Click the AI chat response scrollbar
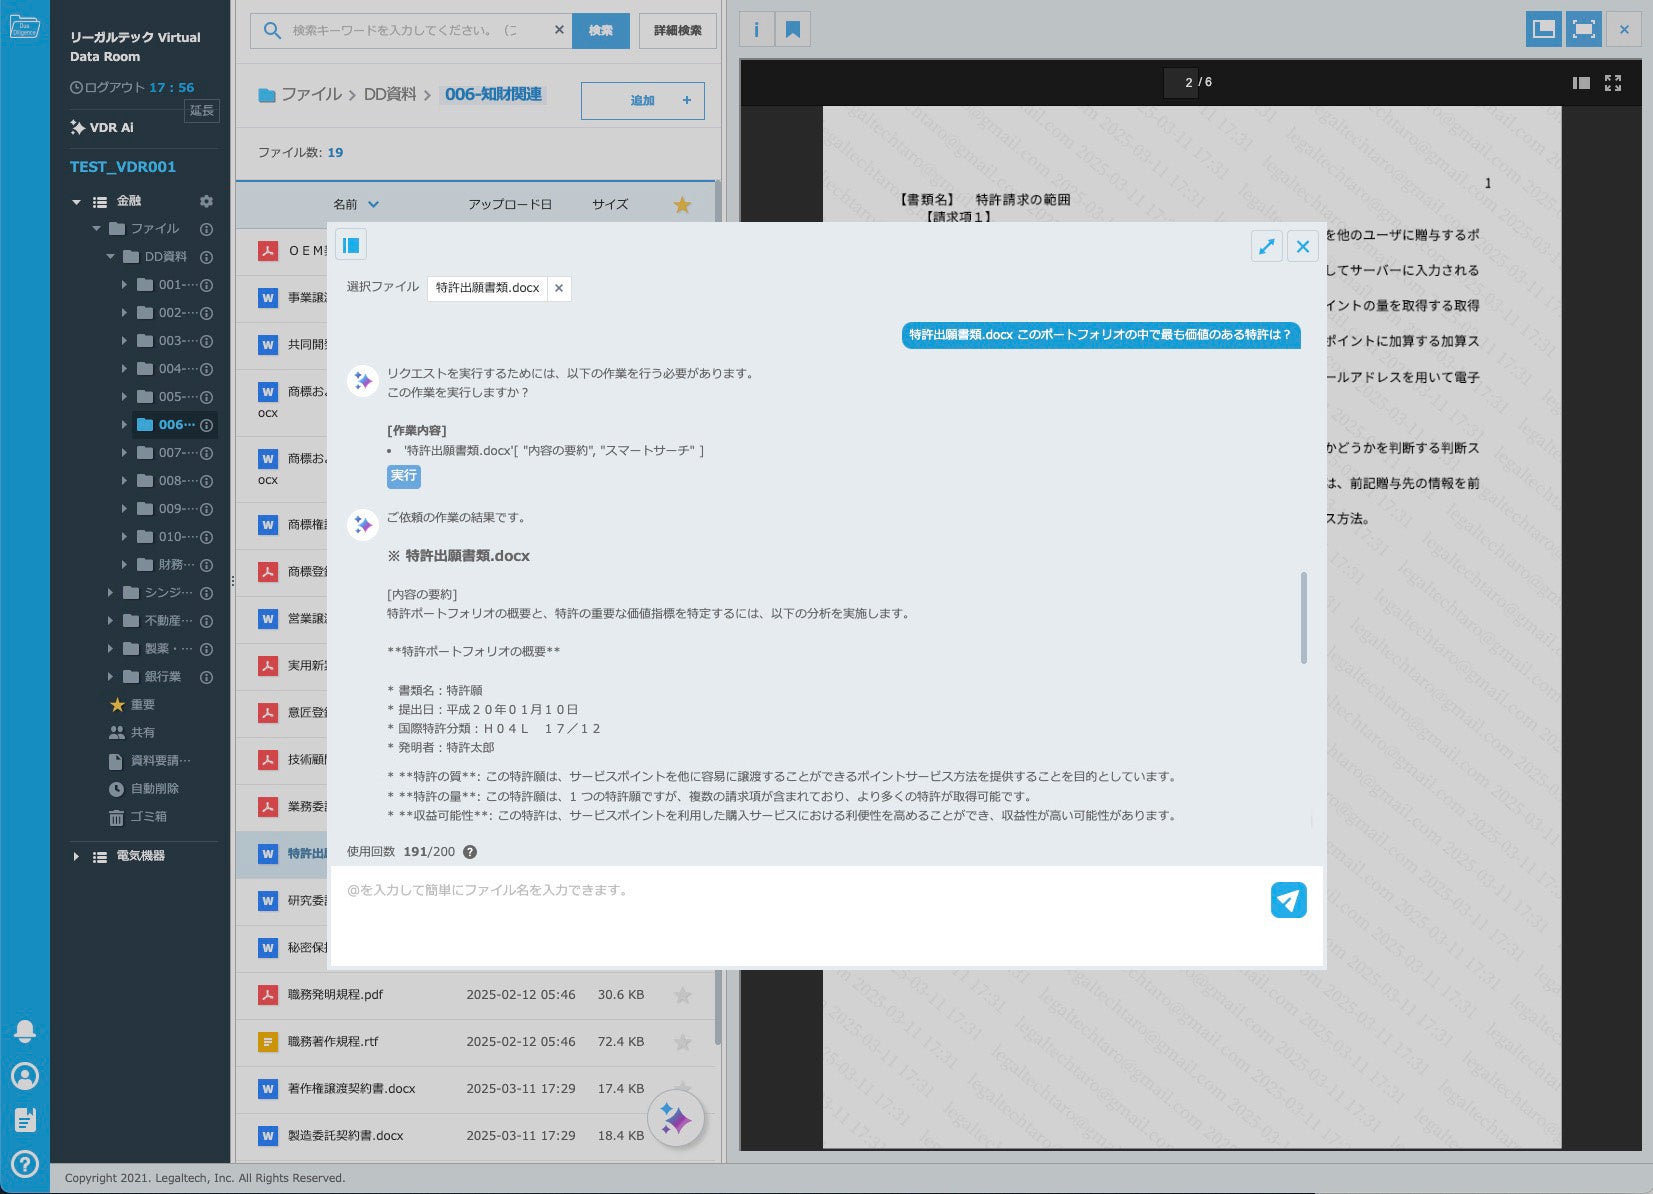This screenshot has height=1194, width=1653. [1303, 618]
